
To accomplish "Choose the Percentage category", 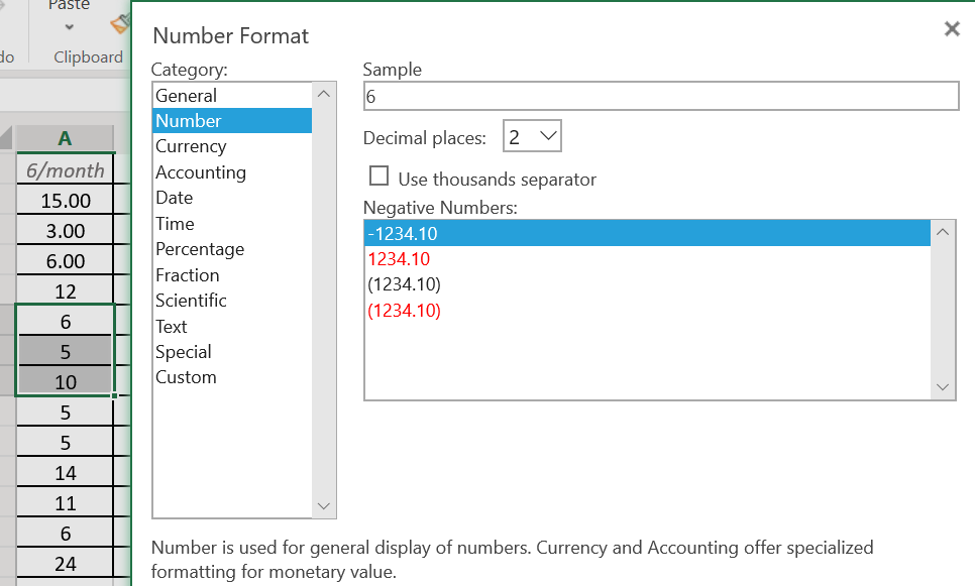I will pyautogui.click(x=200, y=249).
